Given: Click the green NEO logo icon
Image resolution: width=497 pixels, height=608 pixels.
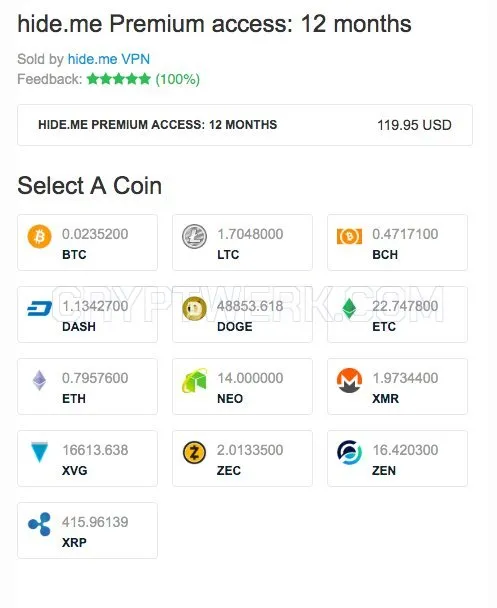Looking at the screenshot, I should tap(194, 380).
